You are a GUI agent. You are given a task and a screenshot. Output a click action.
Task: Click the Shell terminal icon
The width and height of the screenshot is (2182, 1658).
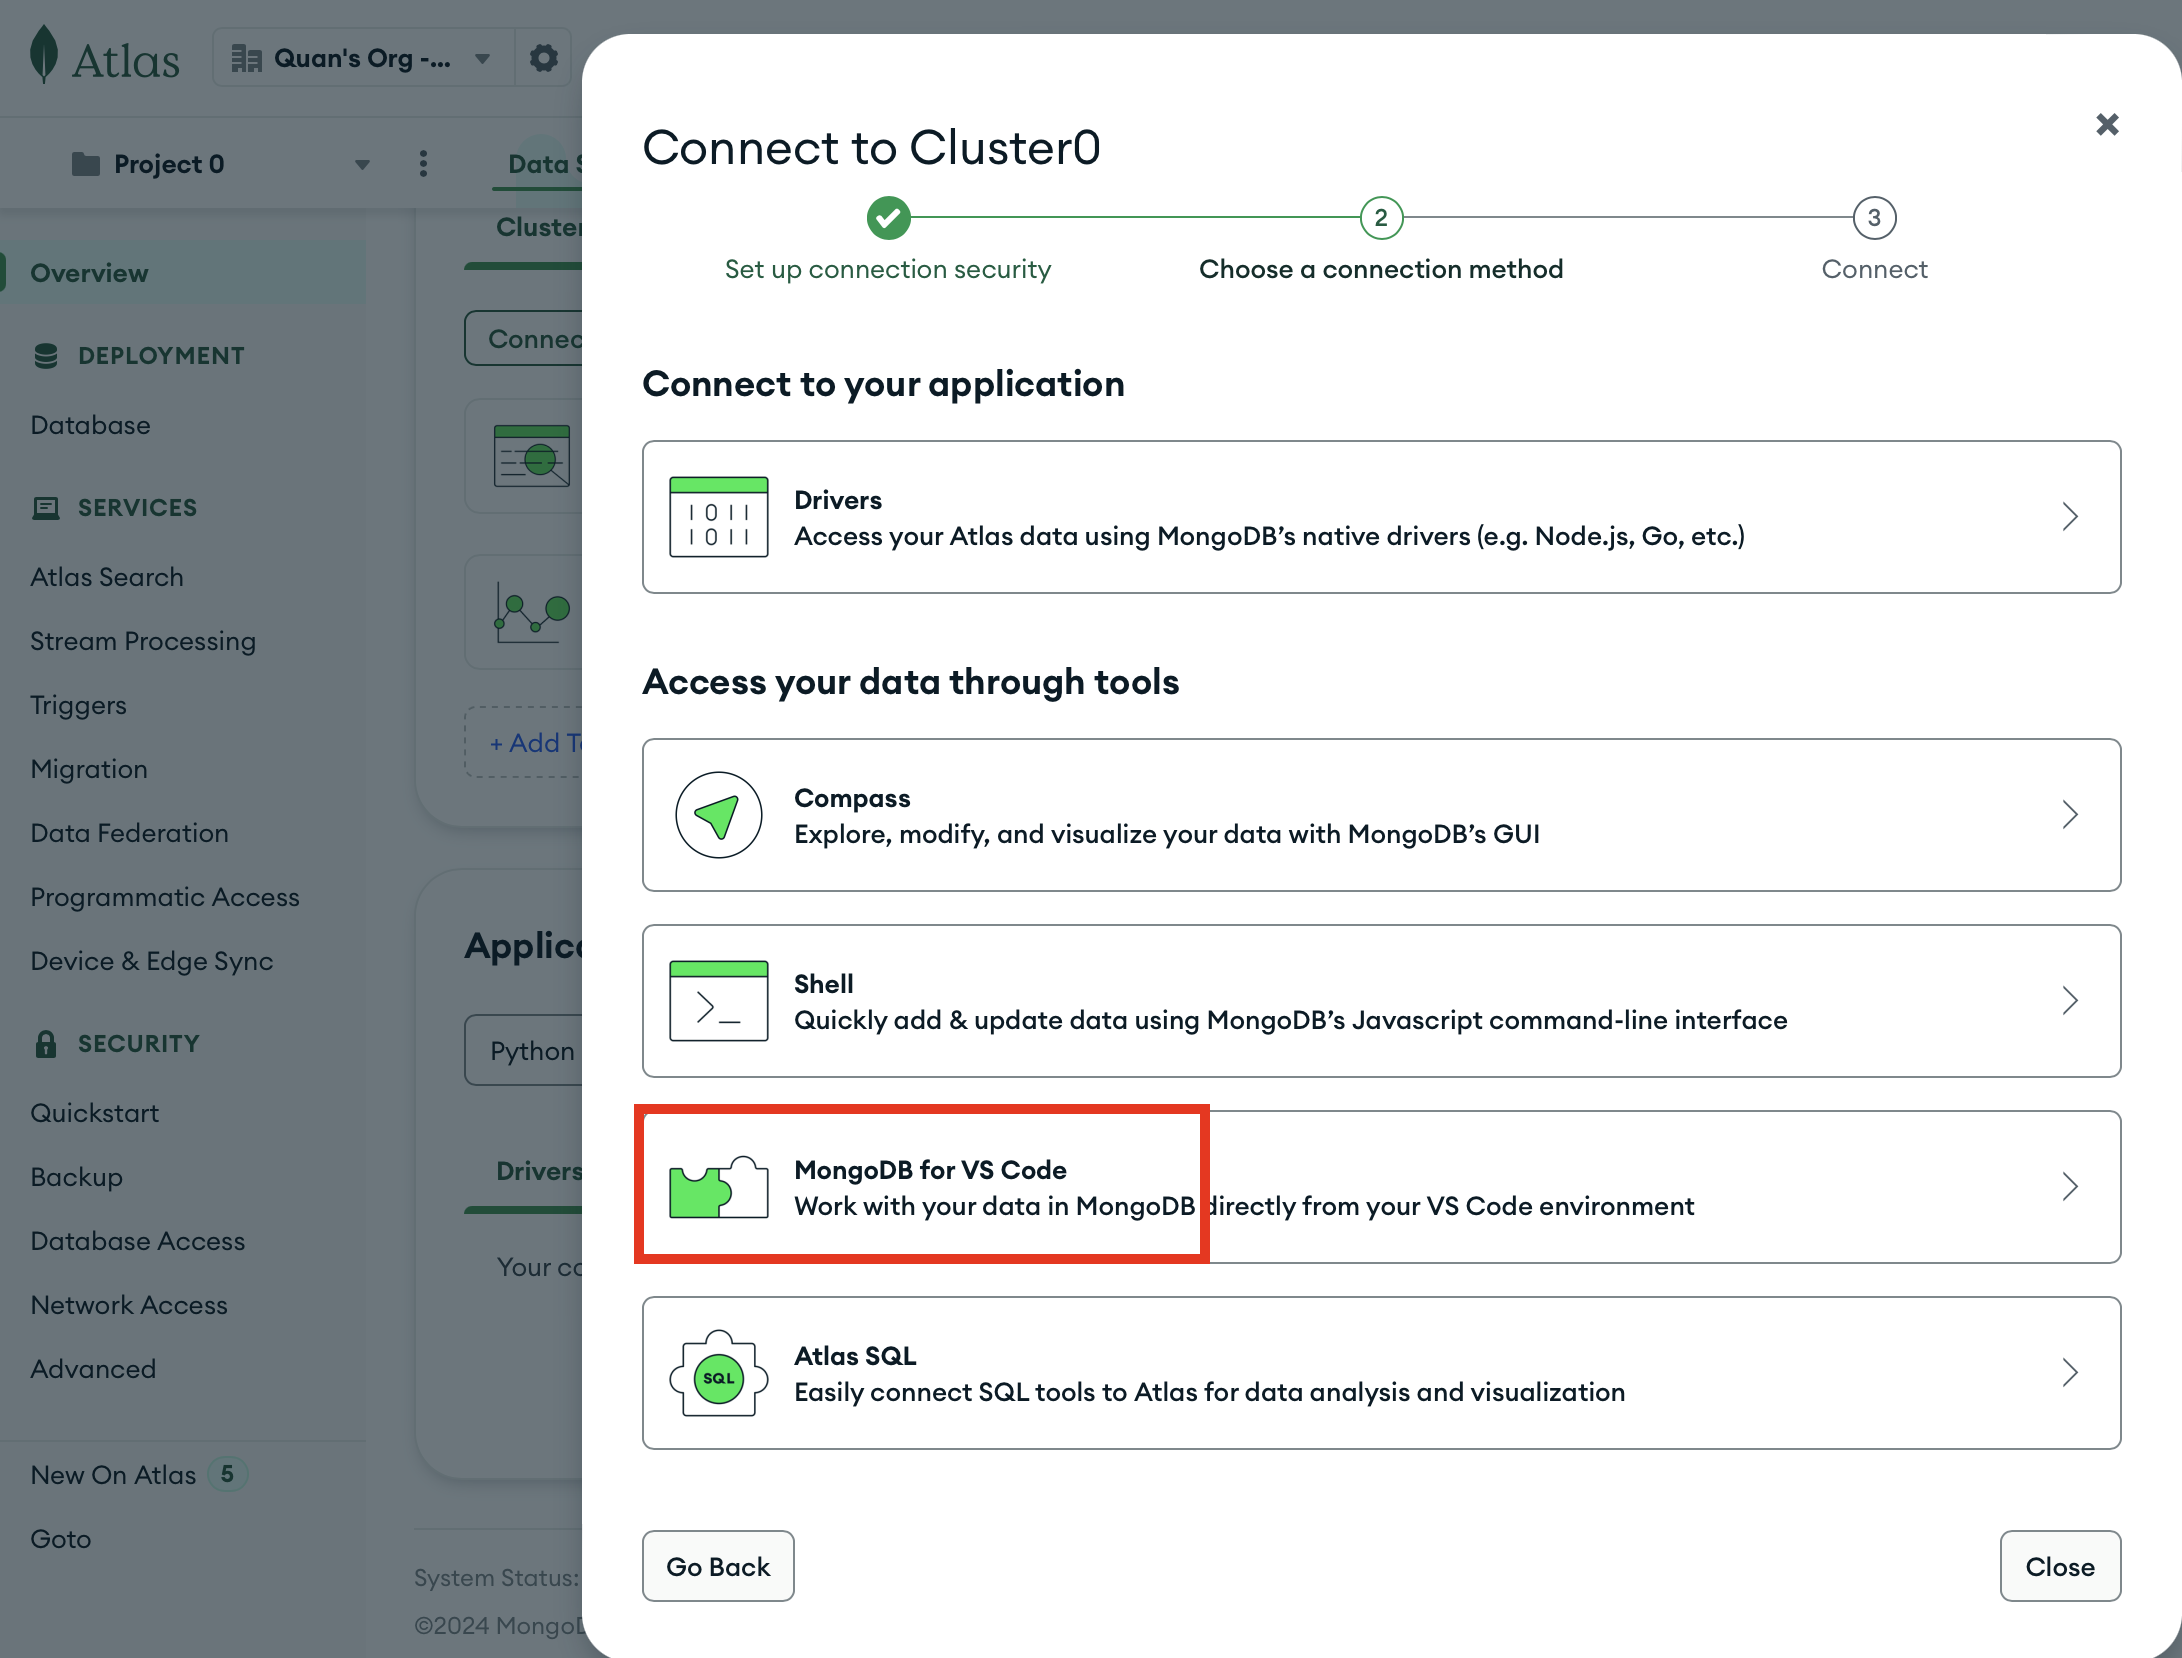pyautogui.click(x=719, y=1001)
